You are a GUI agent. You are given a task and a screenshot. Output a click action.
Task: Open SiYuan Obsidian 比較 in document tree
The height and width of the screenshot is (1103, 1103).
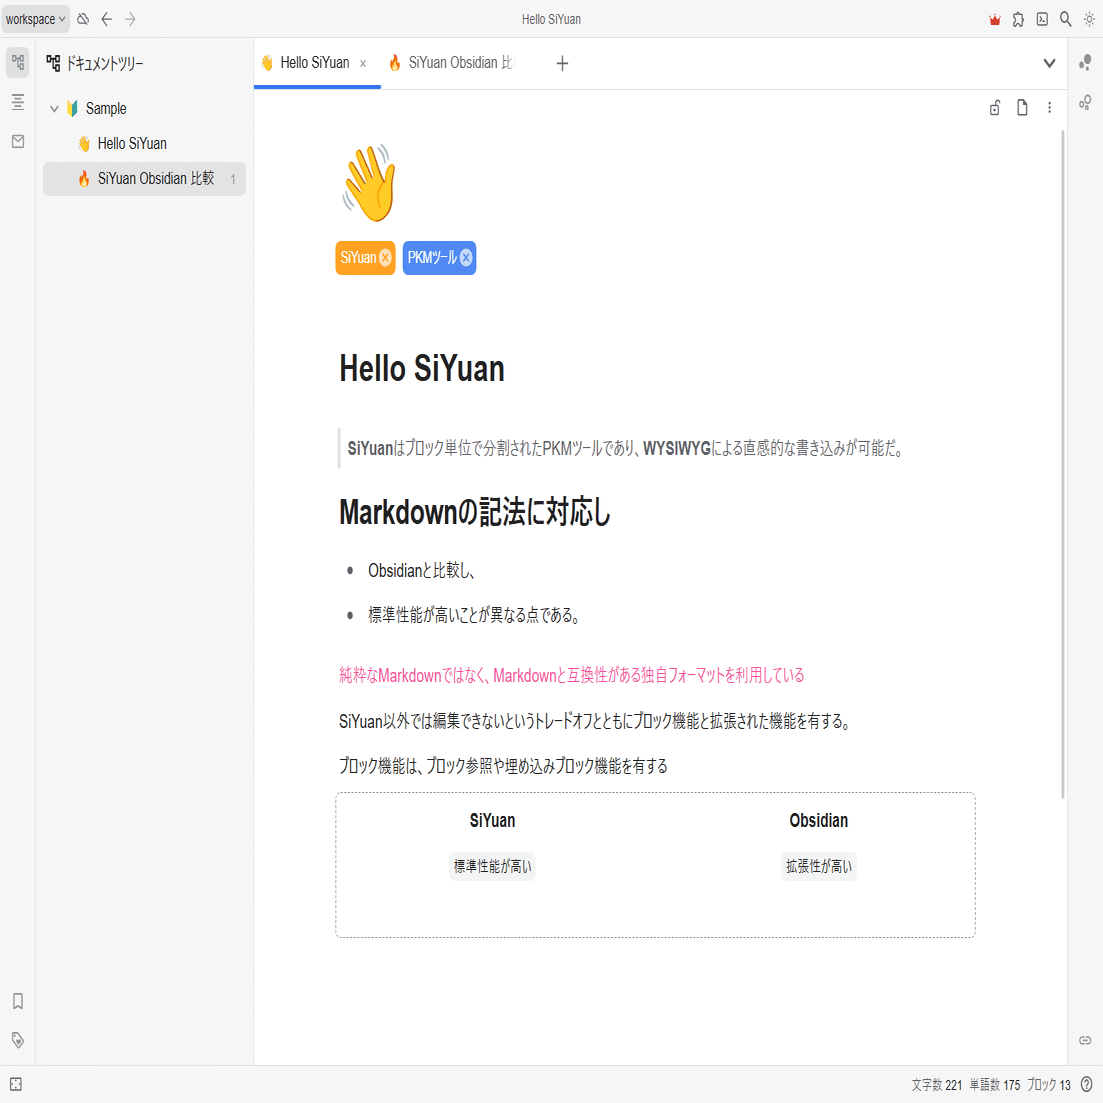144,179
